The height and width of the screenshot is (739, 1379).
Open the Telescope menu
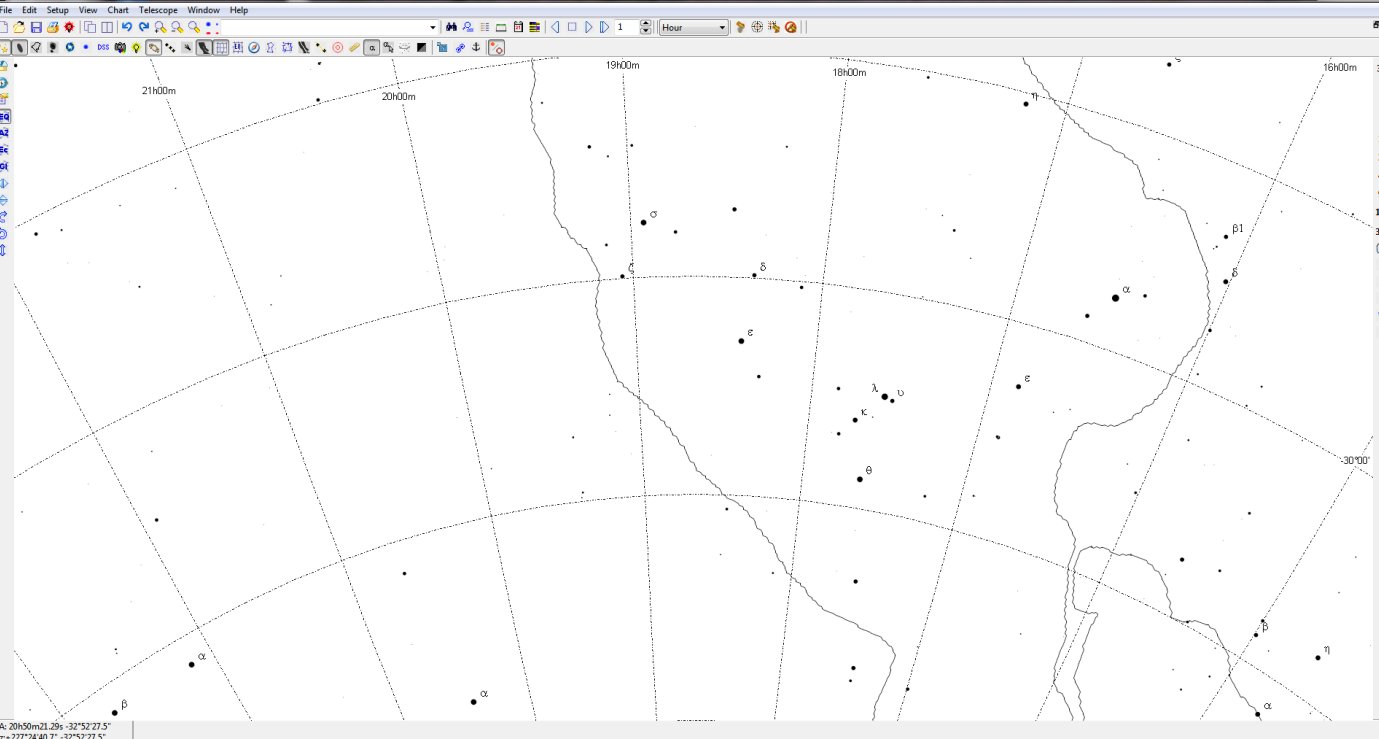click(x=158, y=10)
